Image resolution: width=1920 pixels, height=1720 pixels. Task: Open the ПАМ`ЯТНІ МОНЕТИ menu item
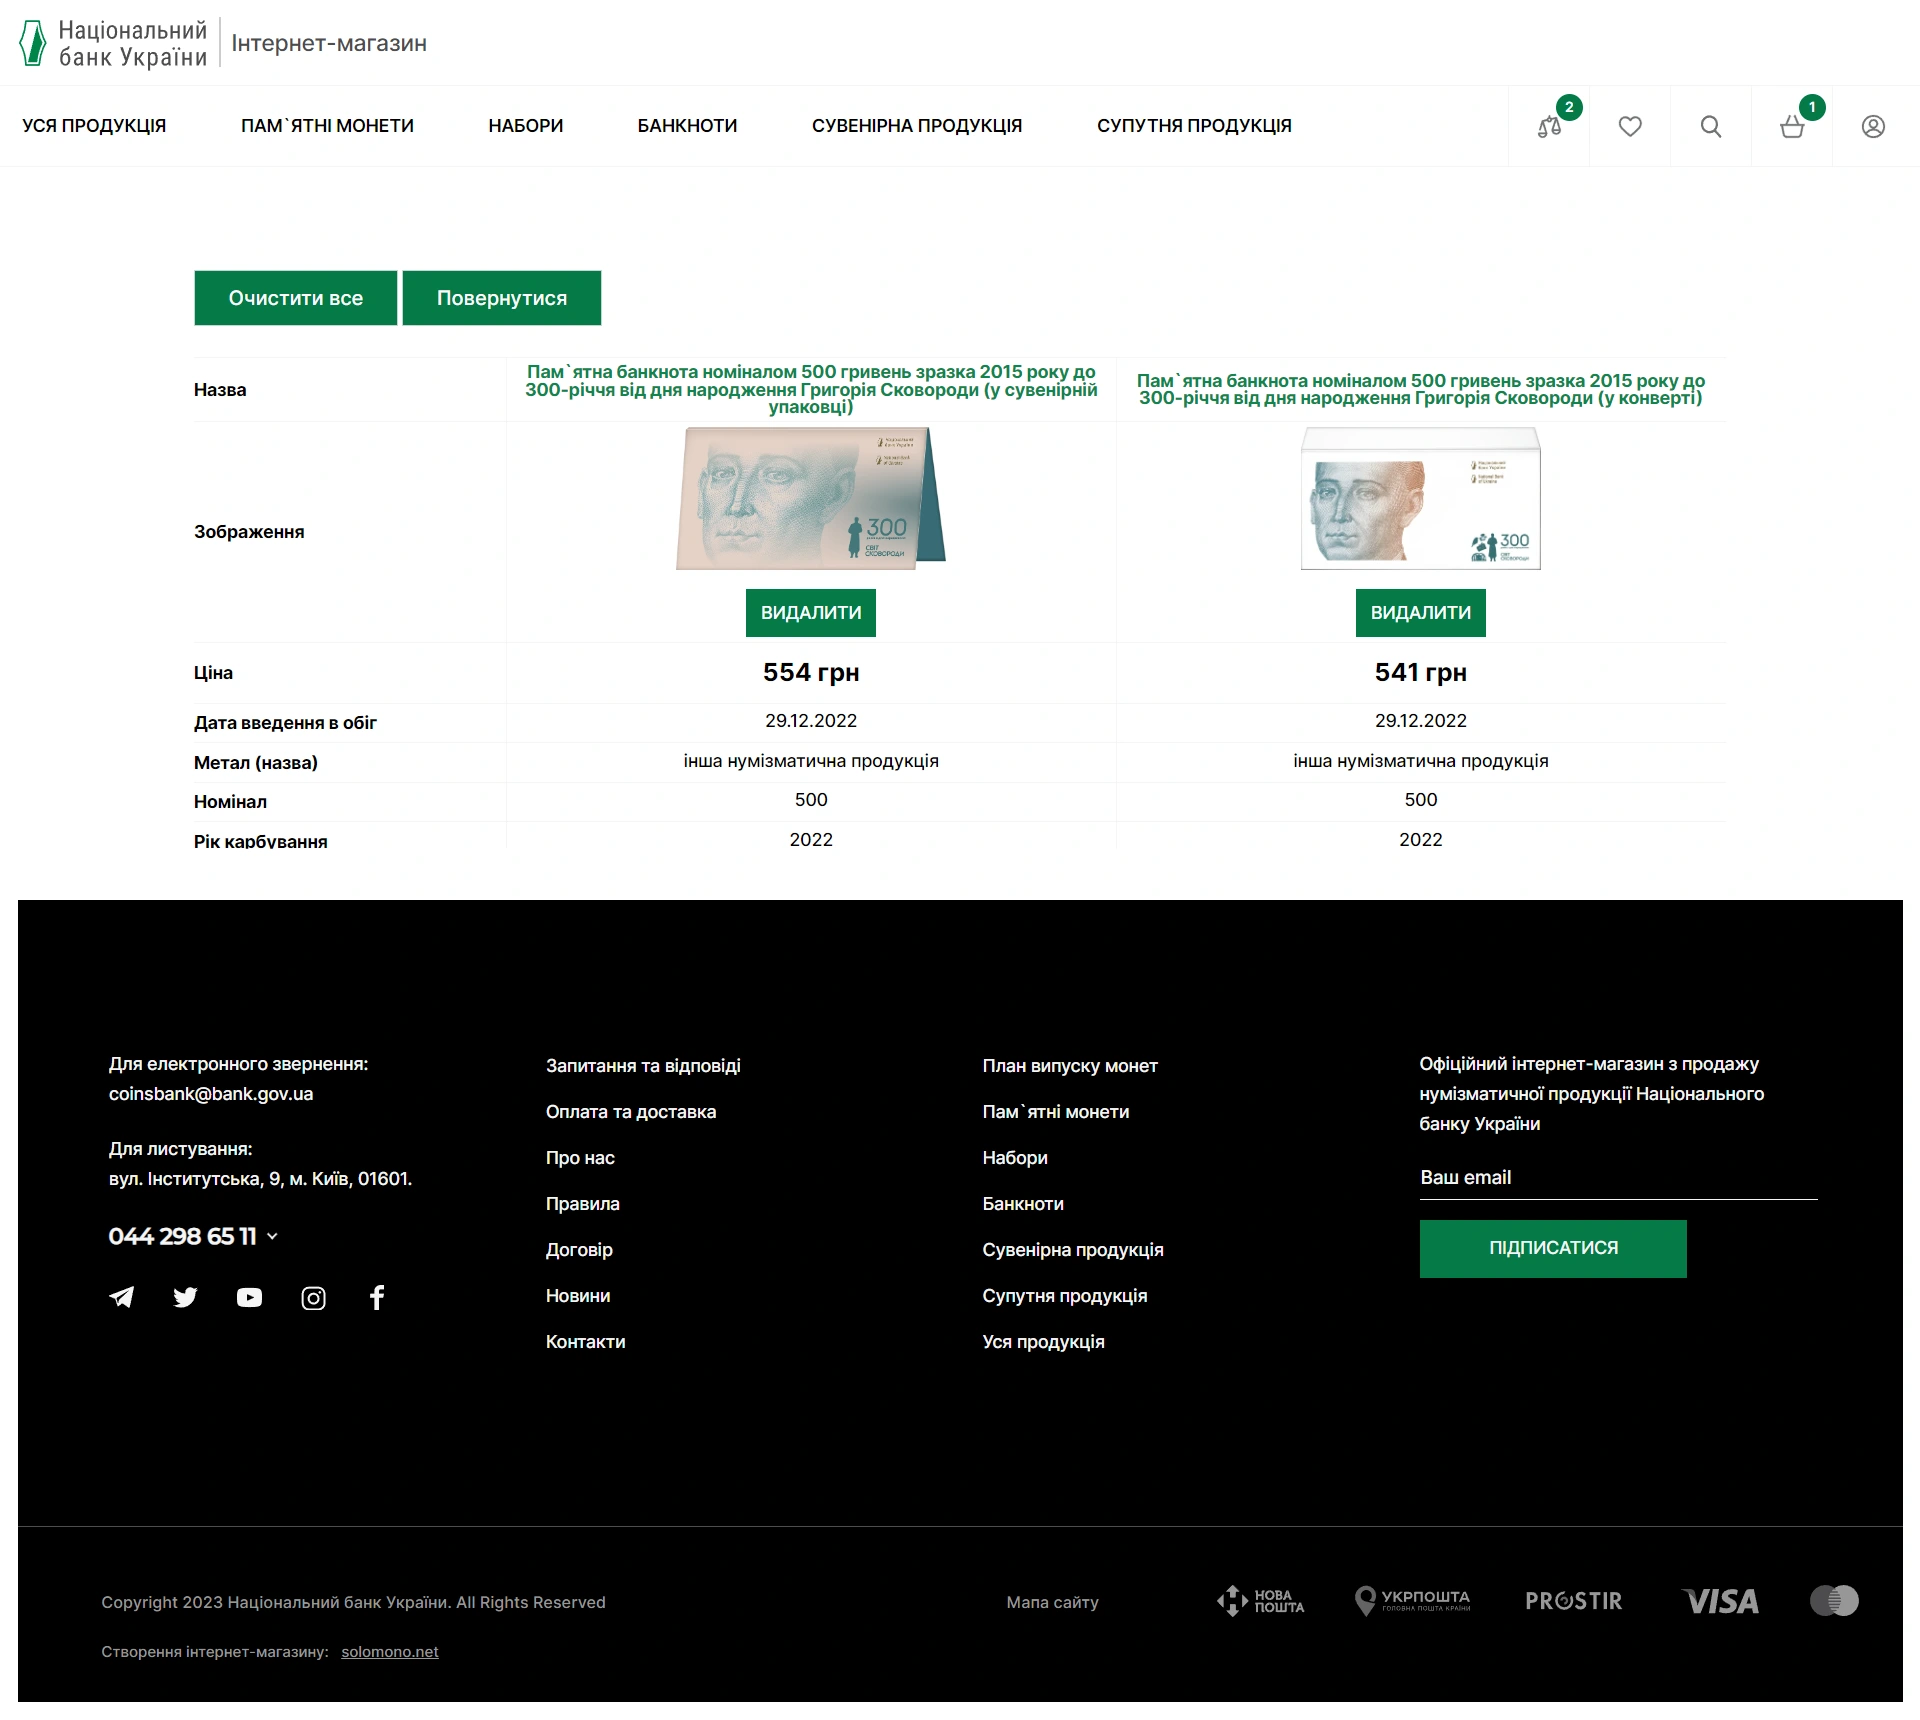coord(327,126)
